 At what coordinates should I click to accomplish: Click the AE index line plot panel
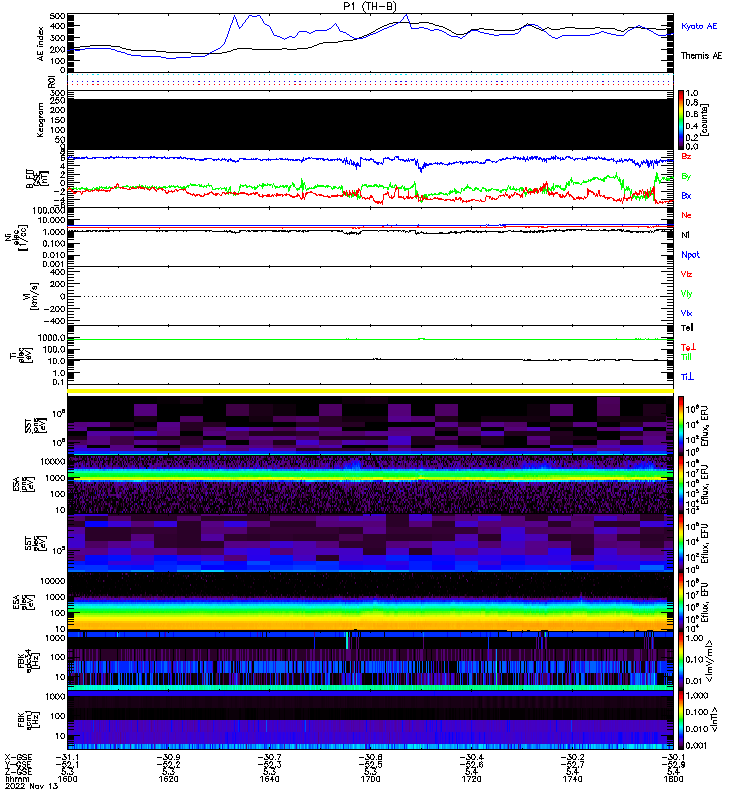click(x=370, y=43)
